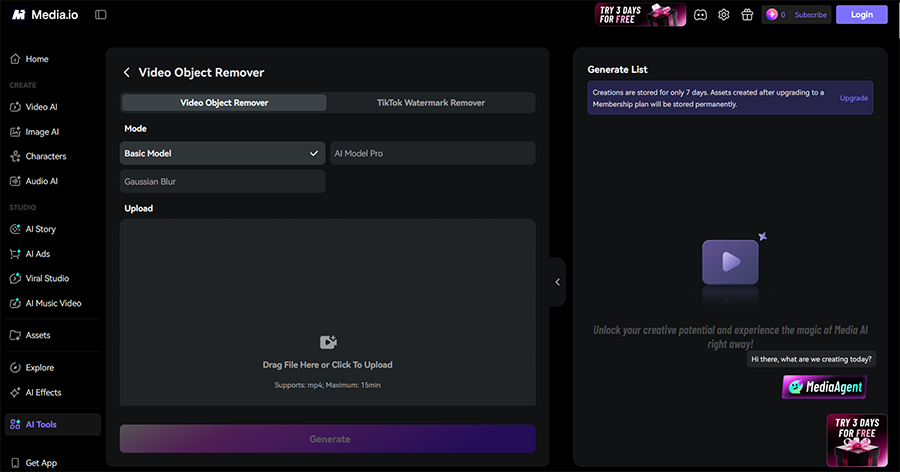900x472 pixels.
Task: Toggle the sidebar collapse icon
Action: click(100, 15)
